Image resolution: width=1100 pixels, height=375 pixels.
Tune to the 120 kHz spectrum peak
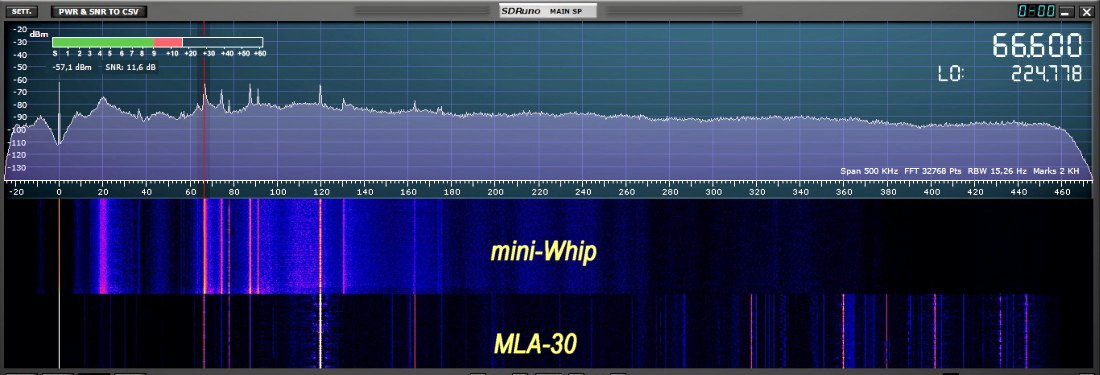(320, 95)
